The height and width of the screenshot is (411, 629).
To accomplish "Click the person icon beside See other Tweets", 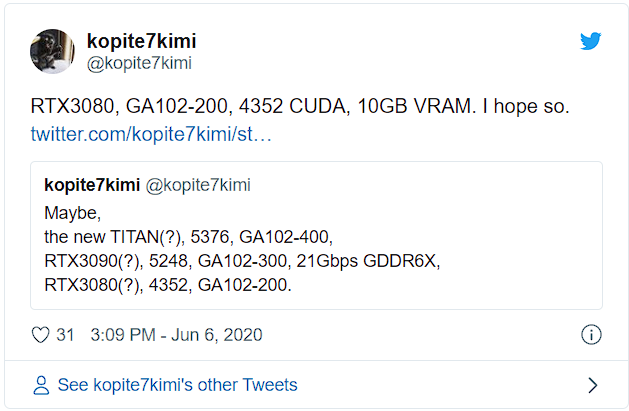I will [x=41, y=385].
